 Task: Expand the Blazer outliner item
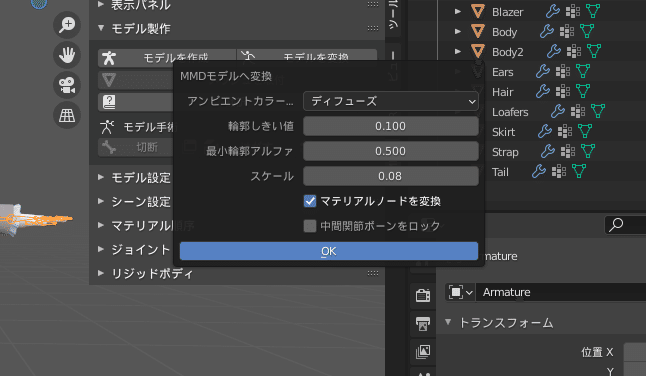click(458, 12)
